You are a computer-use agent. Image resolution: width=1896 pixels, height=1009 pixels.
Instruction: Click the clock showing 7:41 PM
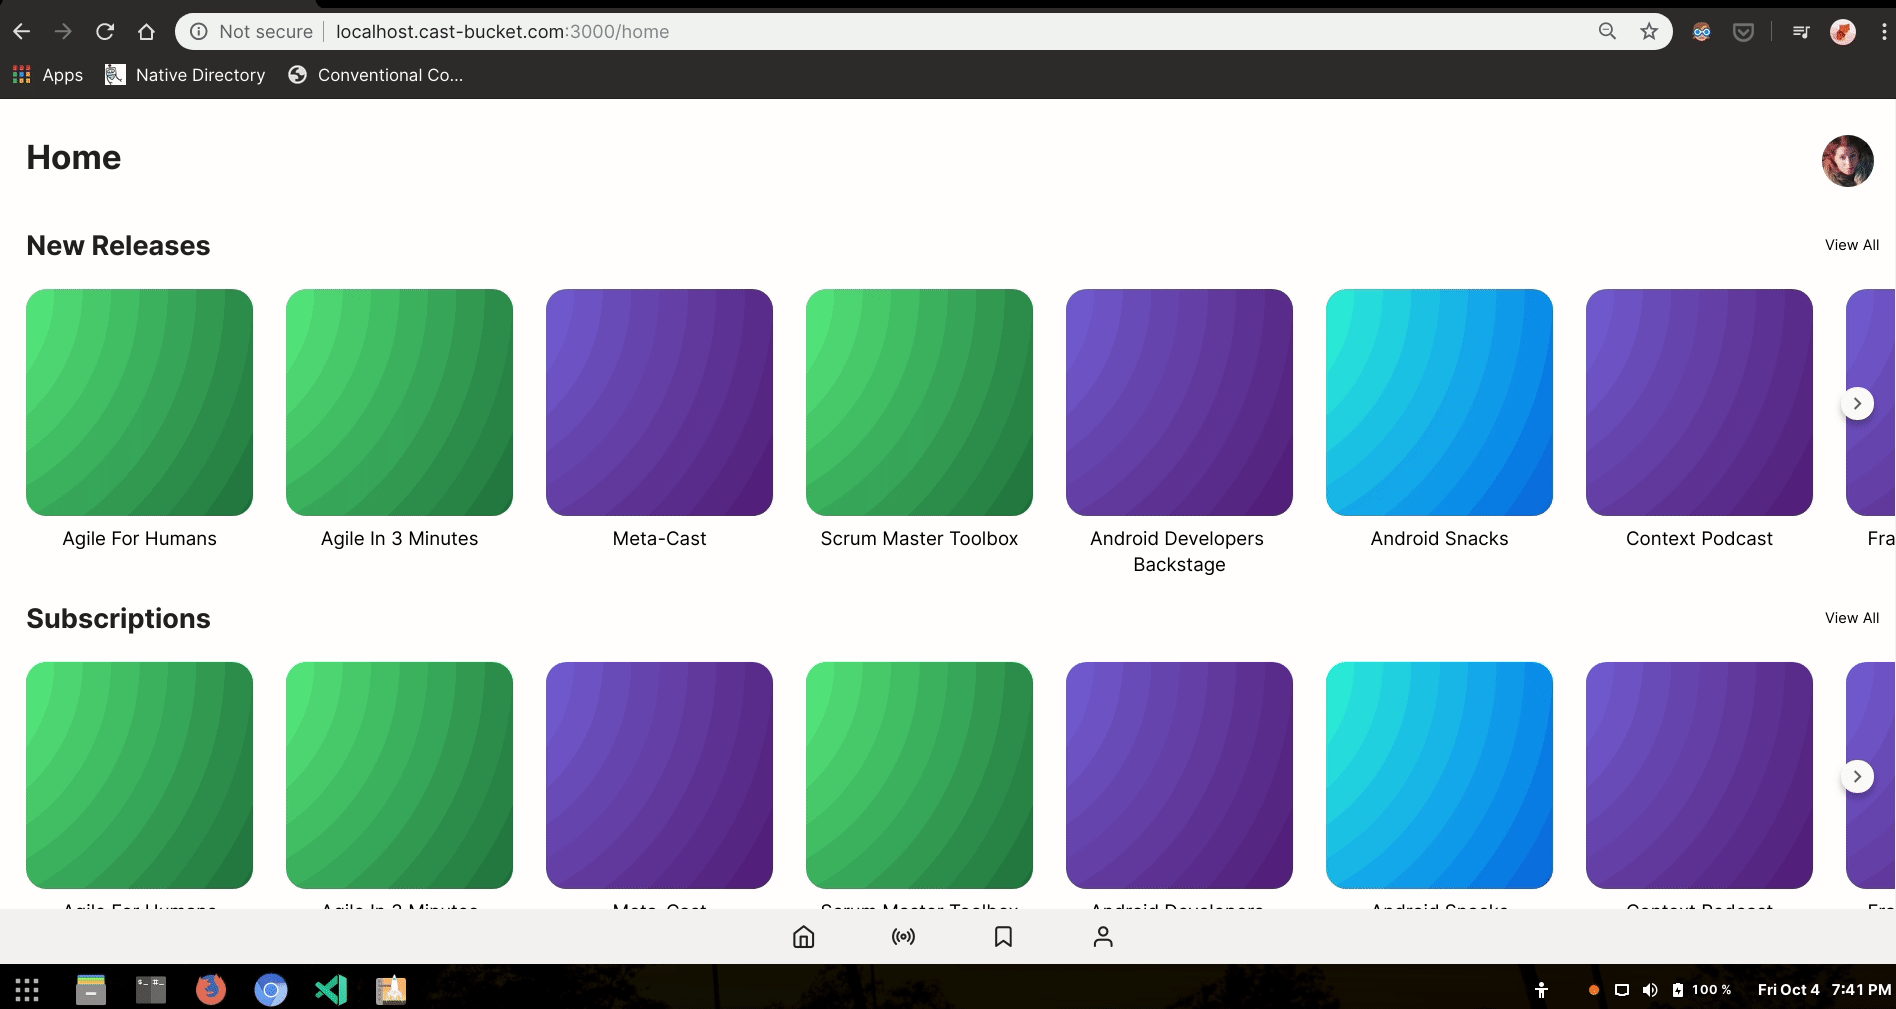tap(1861, 990)
